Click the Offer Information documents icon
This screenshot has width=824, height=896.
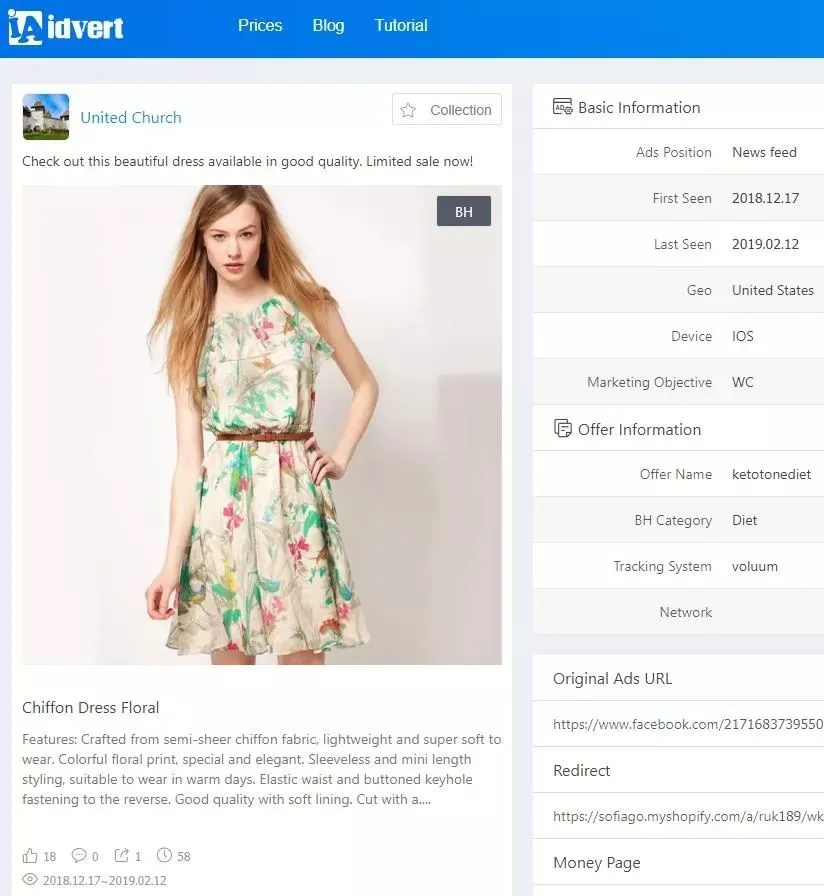(x=562, y=428)
